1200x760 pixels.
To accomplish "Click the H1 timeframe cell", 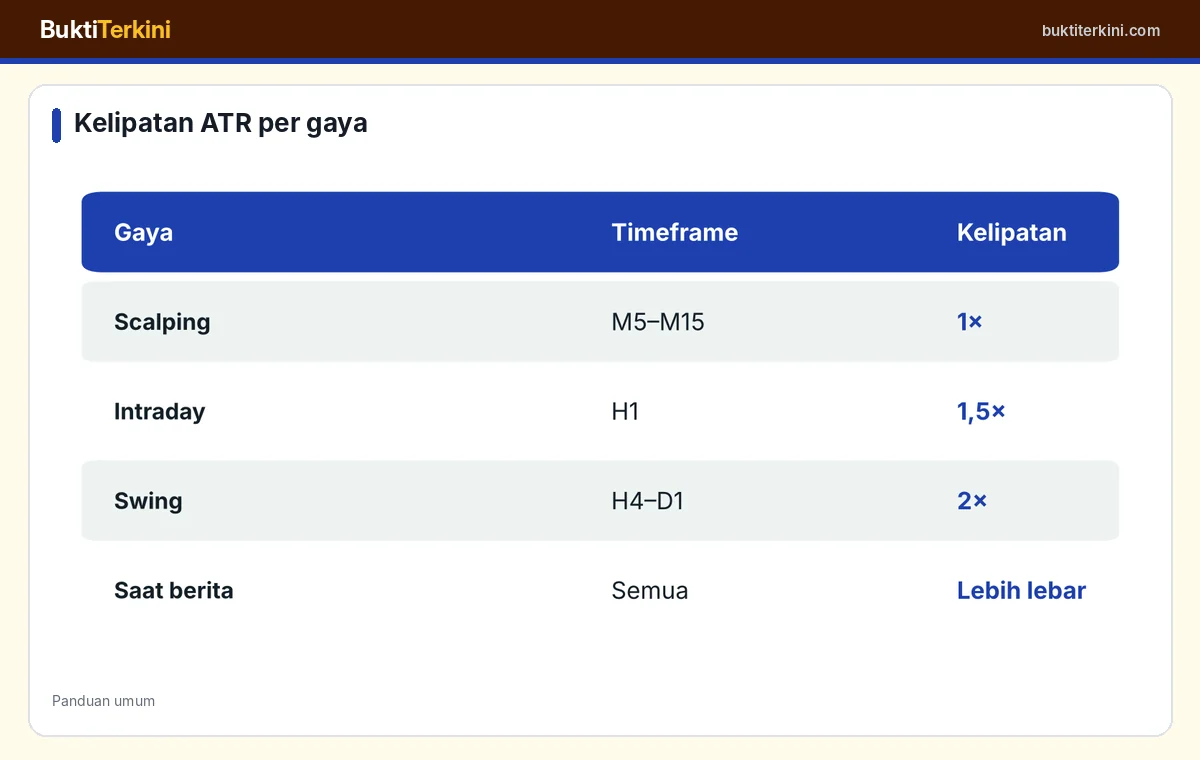I will [x=625, y=411].
